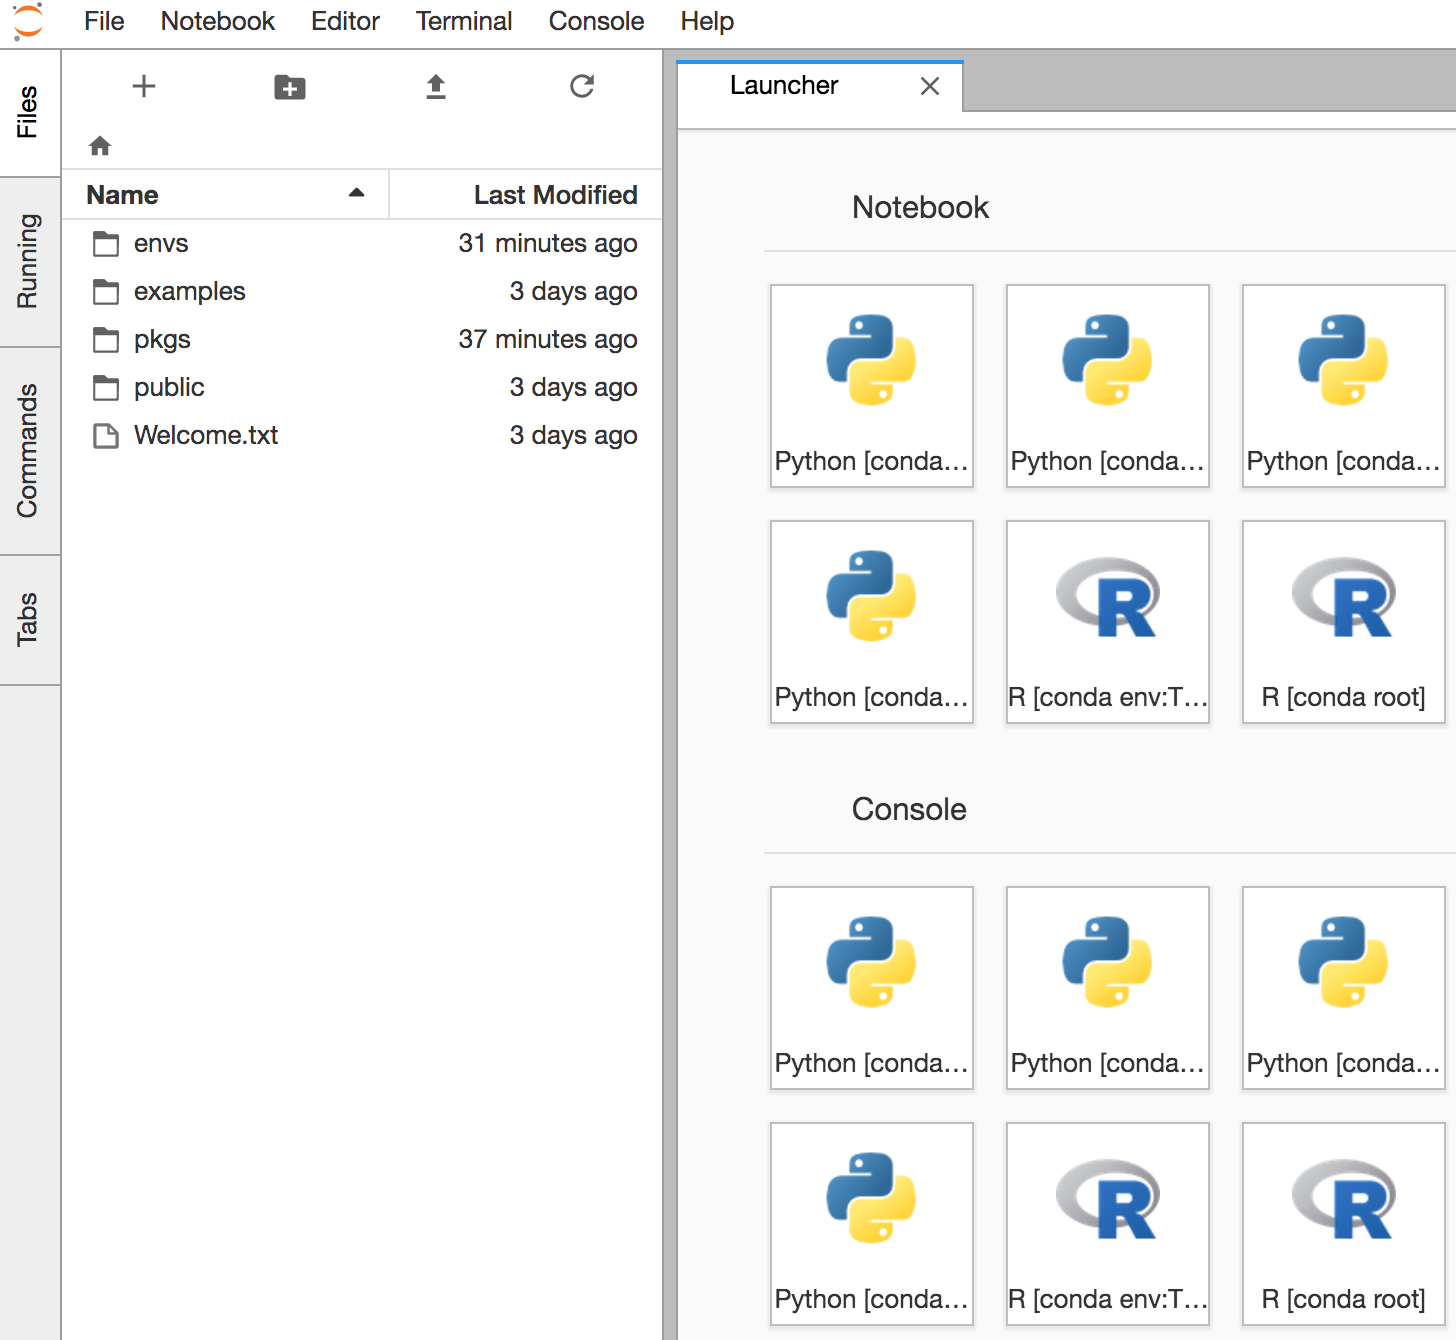Viewport: 1456px width, 1340px height.
Task: Click the folder icon beside examples
Action: click(106, 291)
